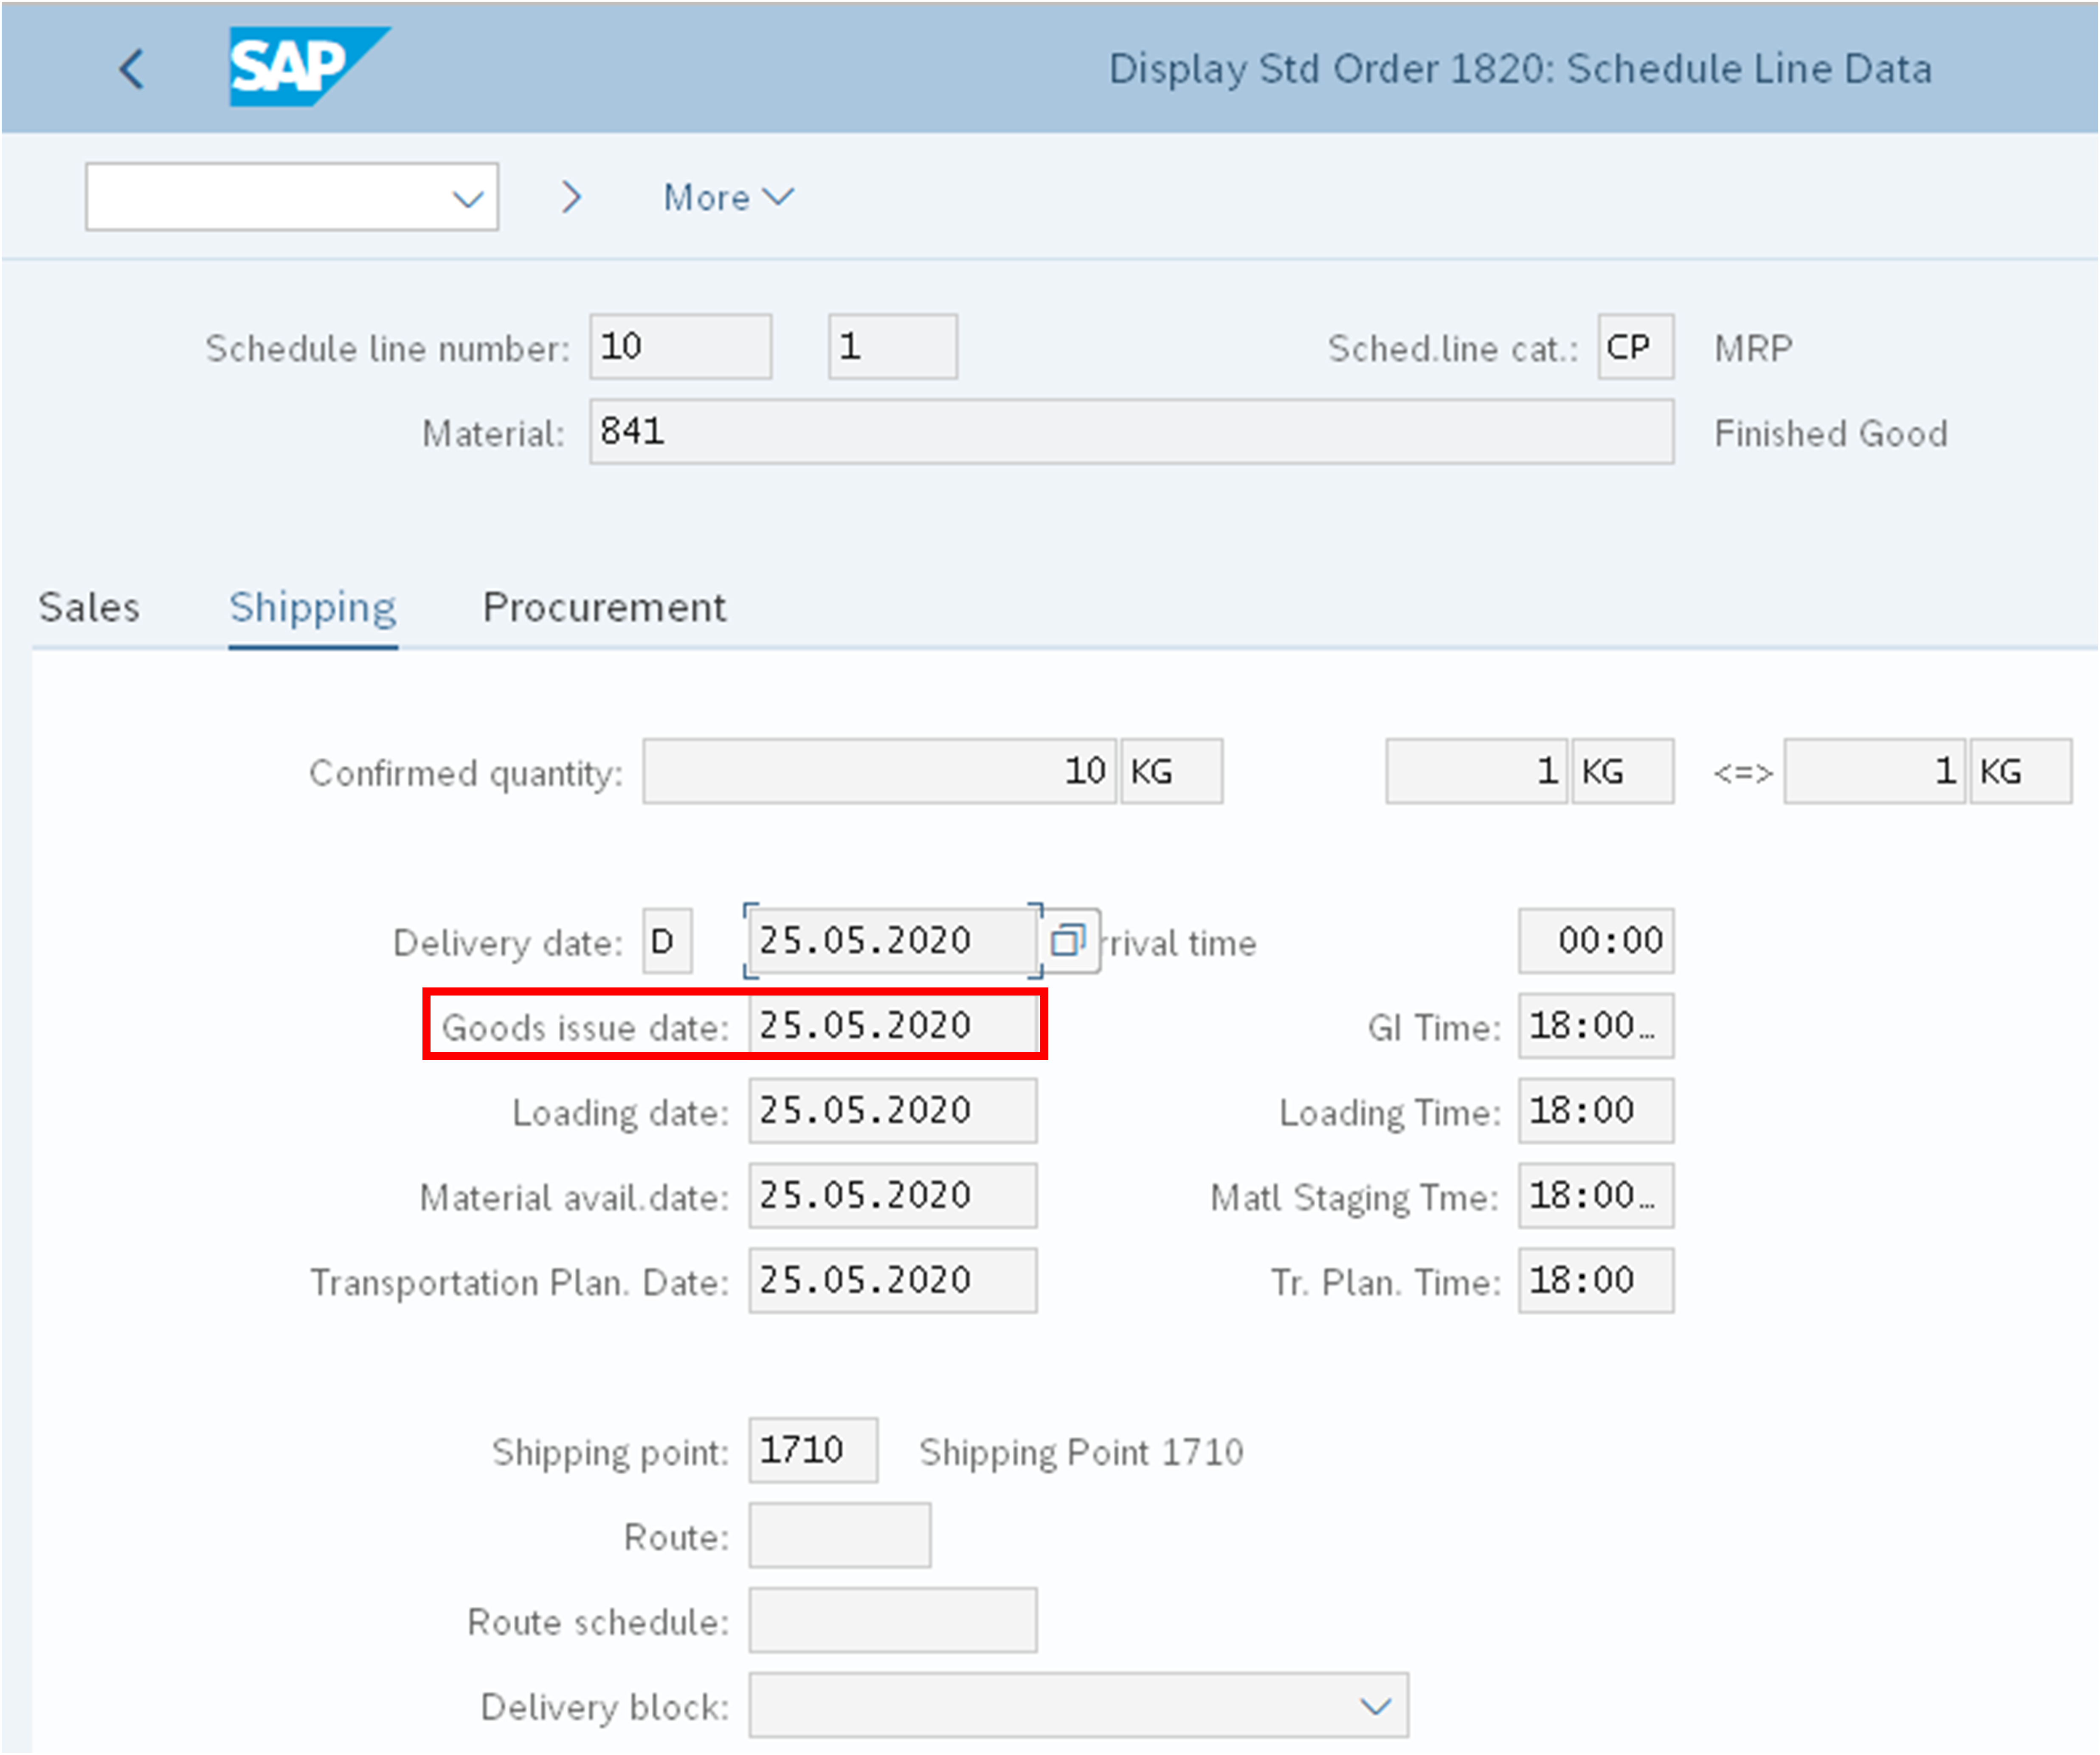
Task: Select the Delivery date value field
Action: click(x=889, y=940)
